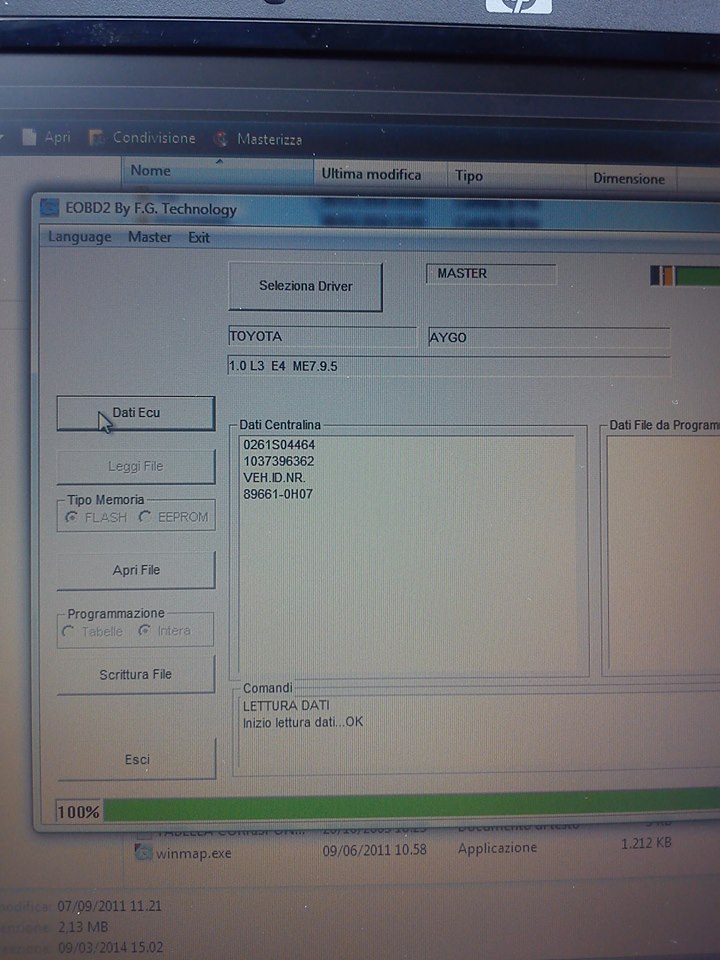Click the Applicazione type cell

[x=497, y=848]
